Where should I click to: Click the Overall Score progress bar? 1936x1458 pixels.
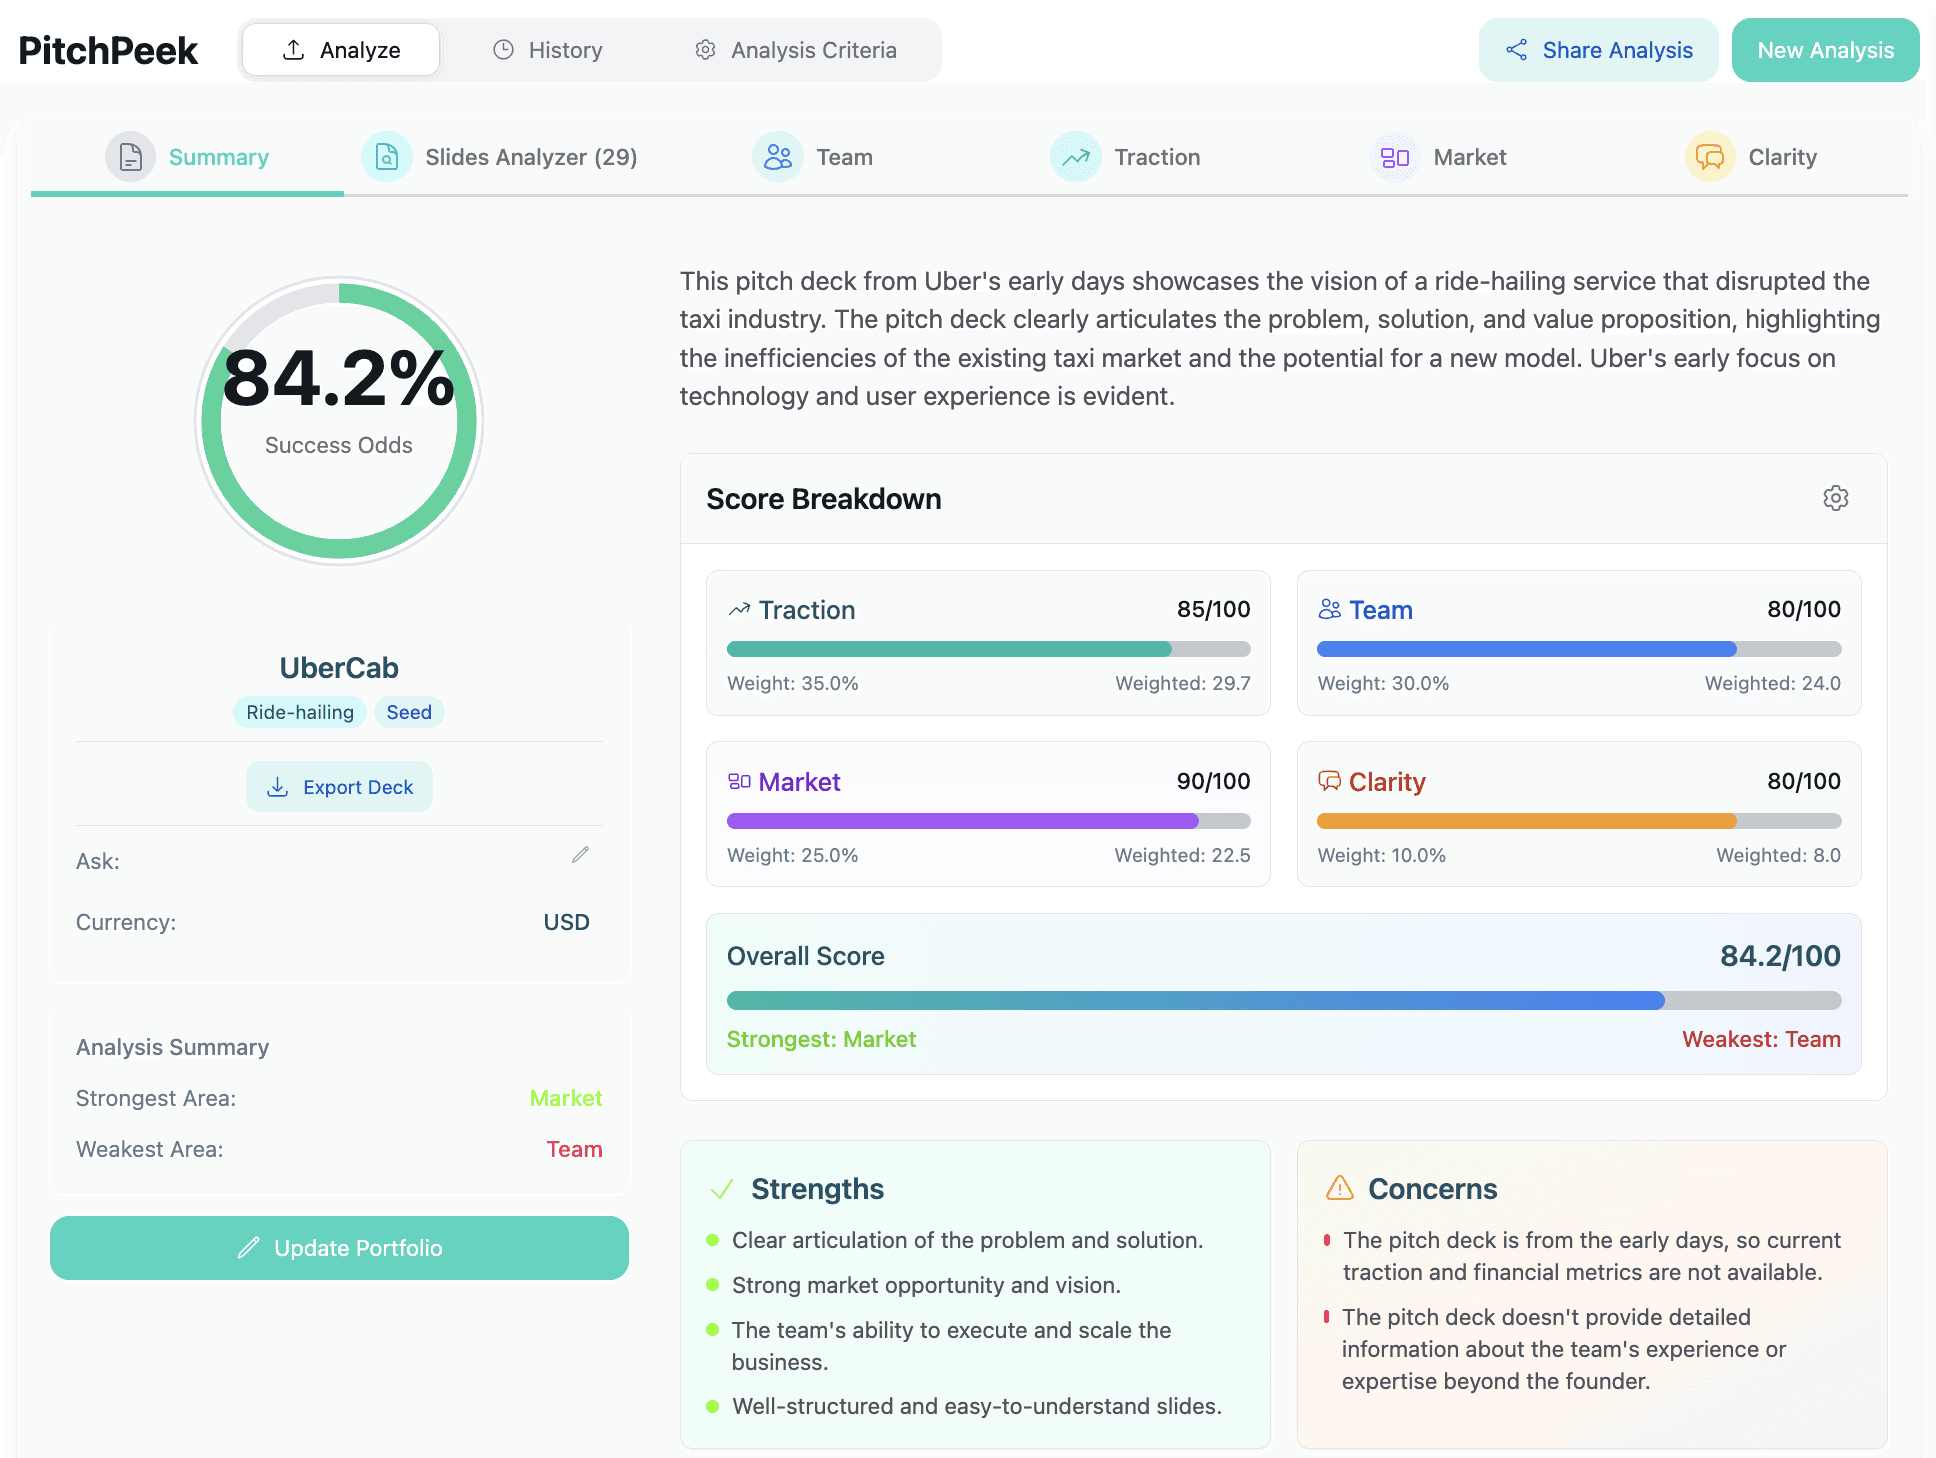click(1284, 1000)
